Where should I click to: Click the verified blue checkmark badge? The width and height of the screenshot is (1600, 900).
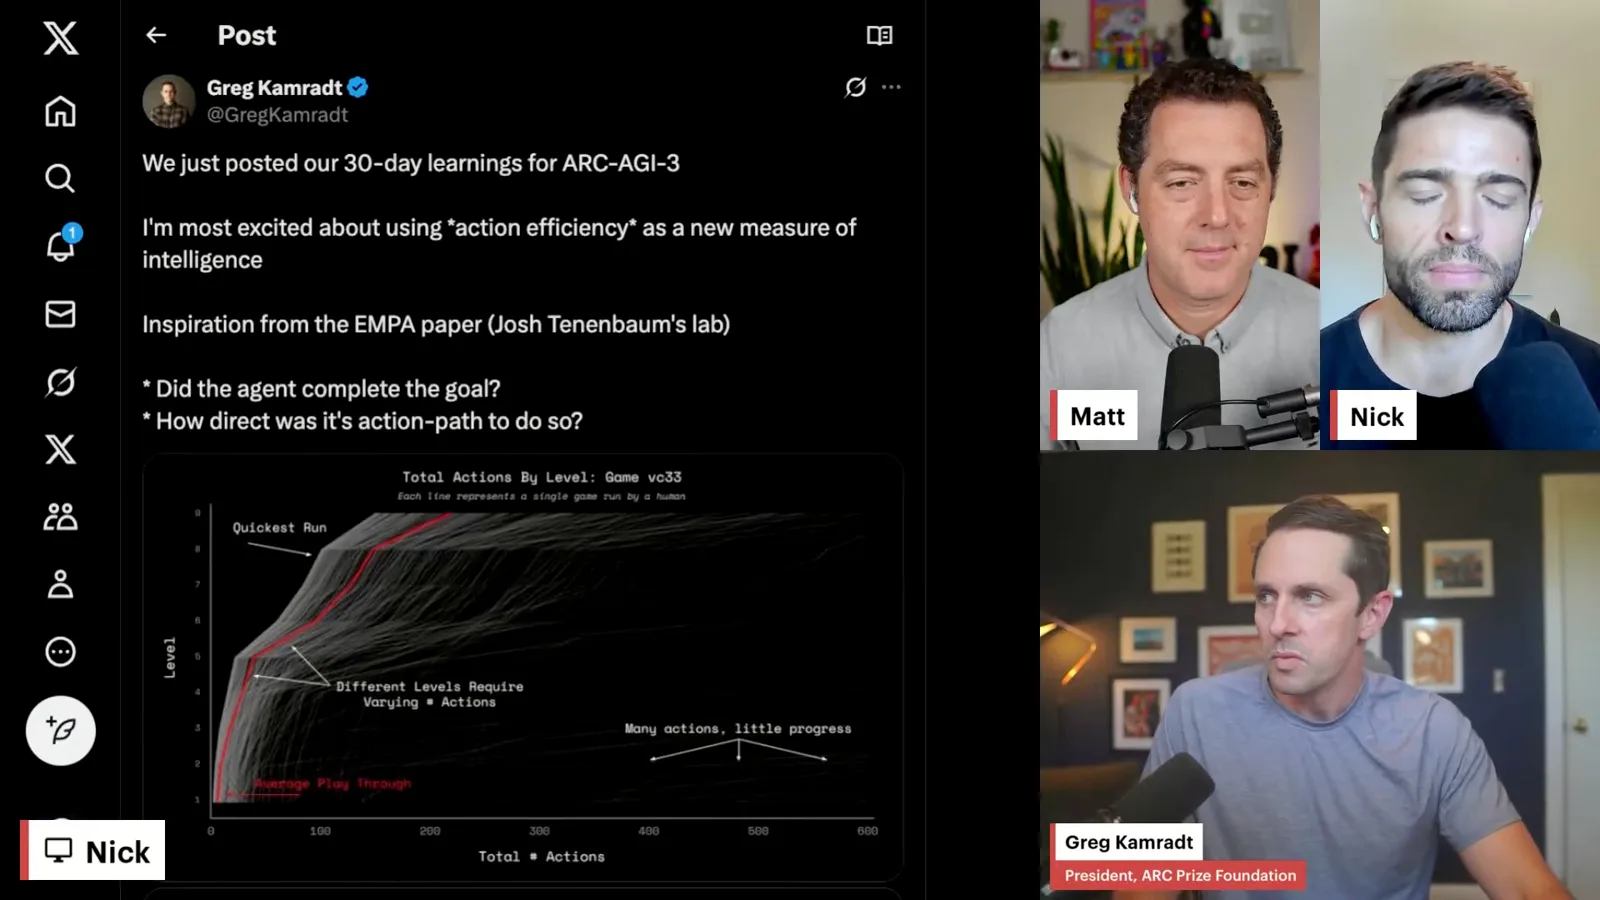click(x=358, y=88)
